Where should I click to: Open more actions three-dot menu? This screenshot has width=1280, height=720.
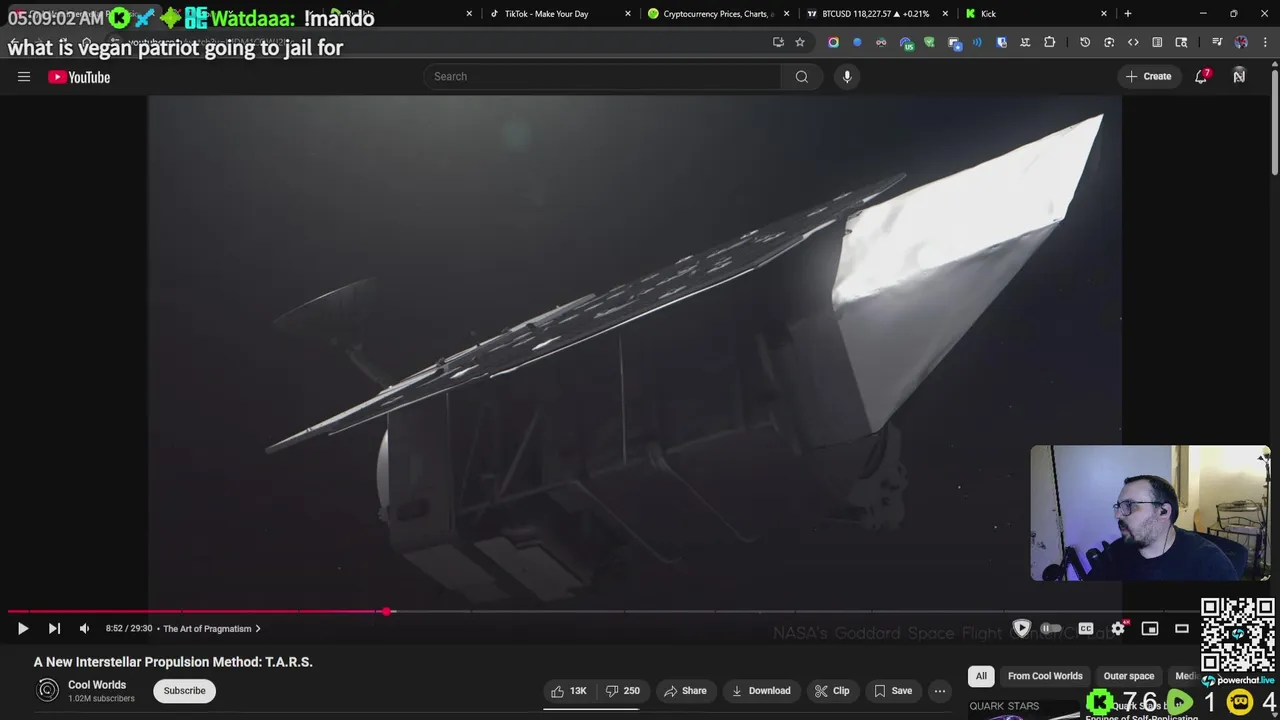(939, 691)
